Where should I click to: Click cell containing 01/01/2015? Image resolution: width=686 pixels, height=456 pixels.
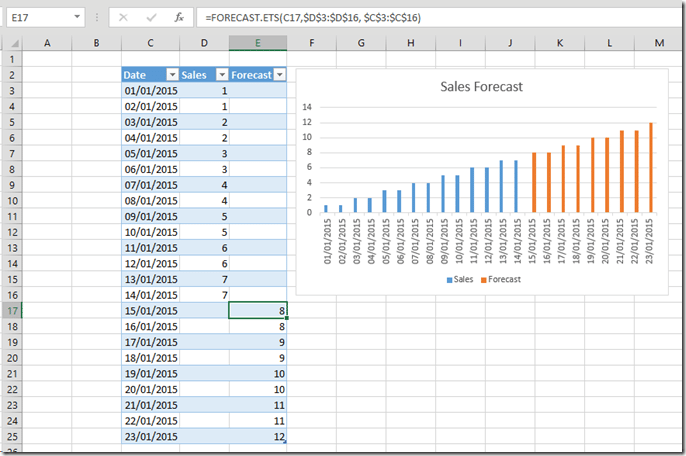click(x=150, y=91)
